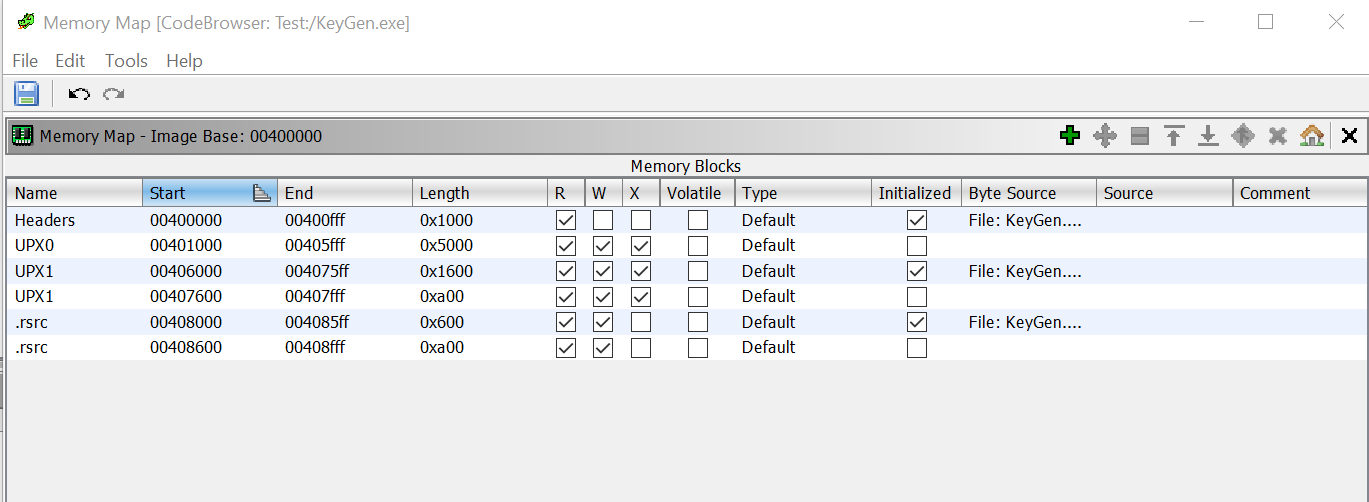1369x502 pixels.
Task: Select the UPX0 name cell
Action: (x=75, y=245)
